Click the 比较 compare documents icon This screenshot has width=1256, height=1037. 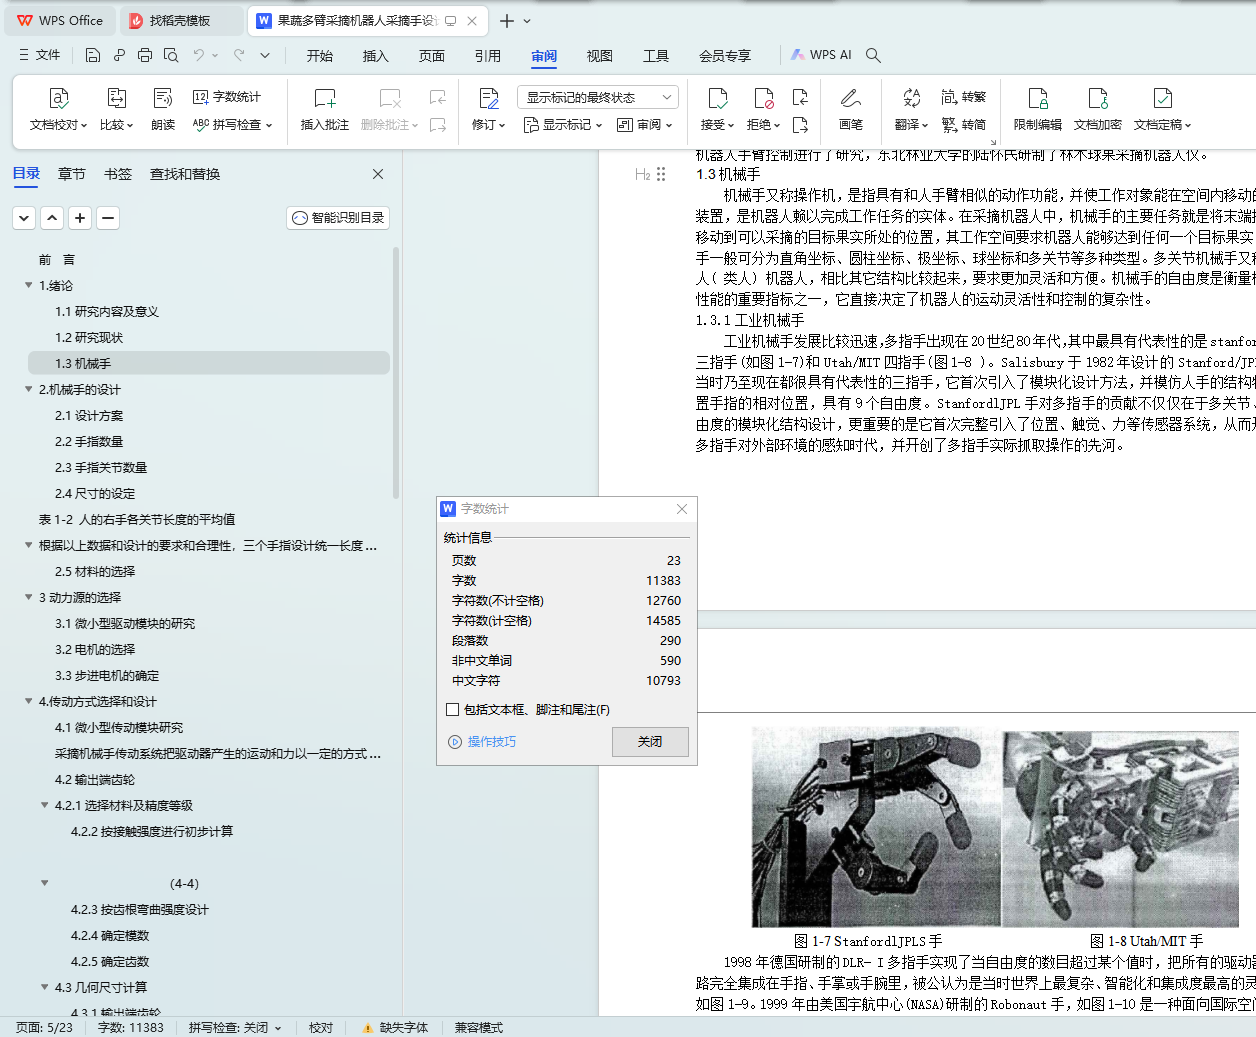116,99
